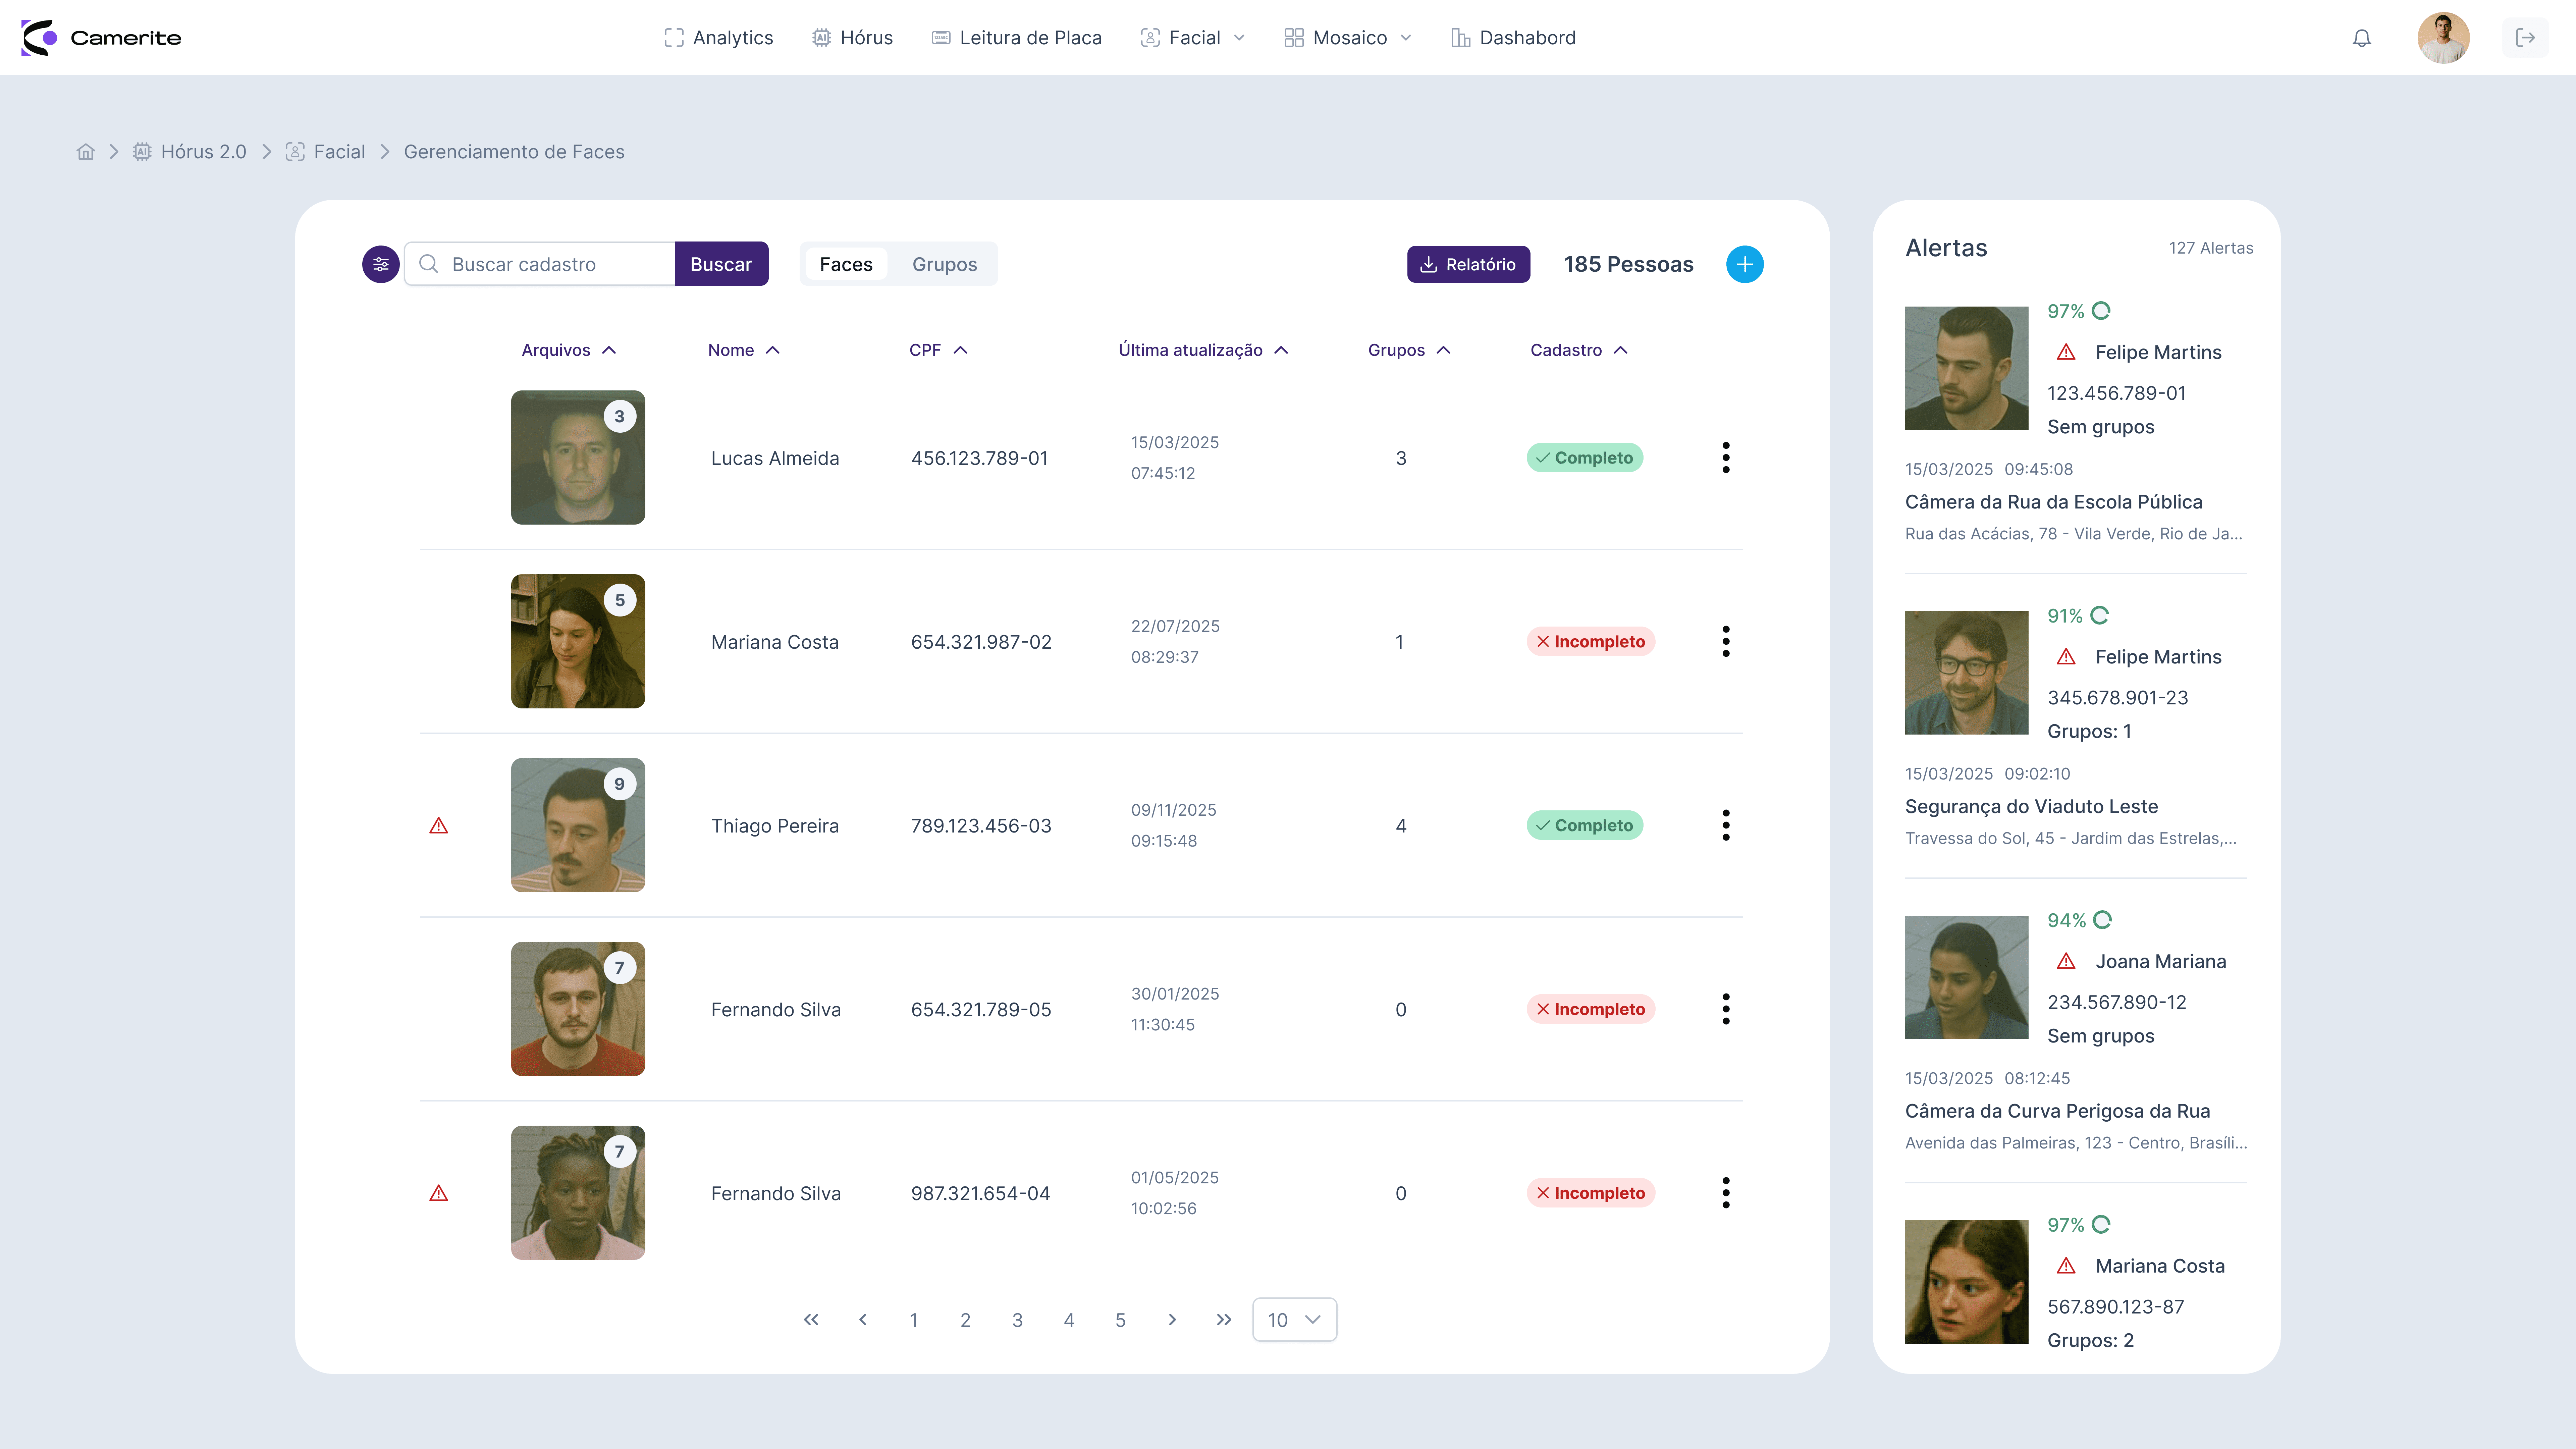Click the file count badge 9 on Thiago's photo

(x=620, y=784)
